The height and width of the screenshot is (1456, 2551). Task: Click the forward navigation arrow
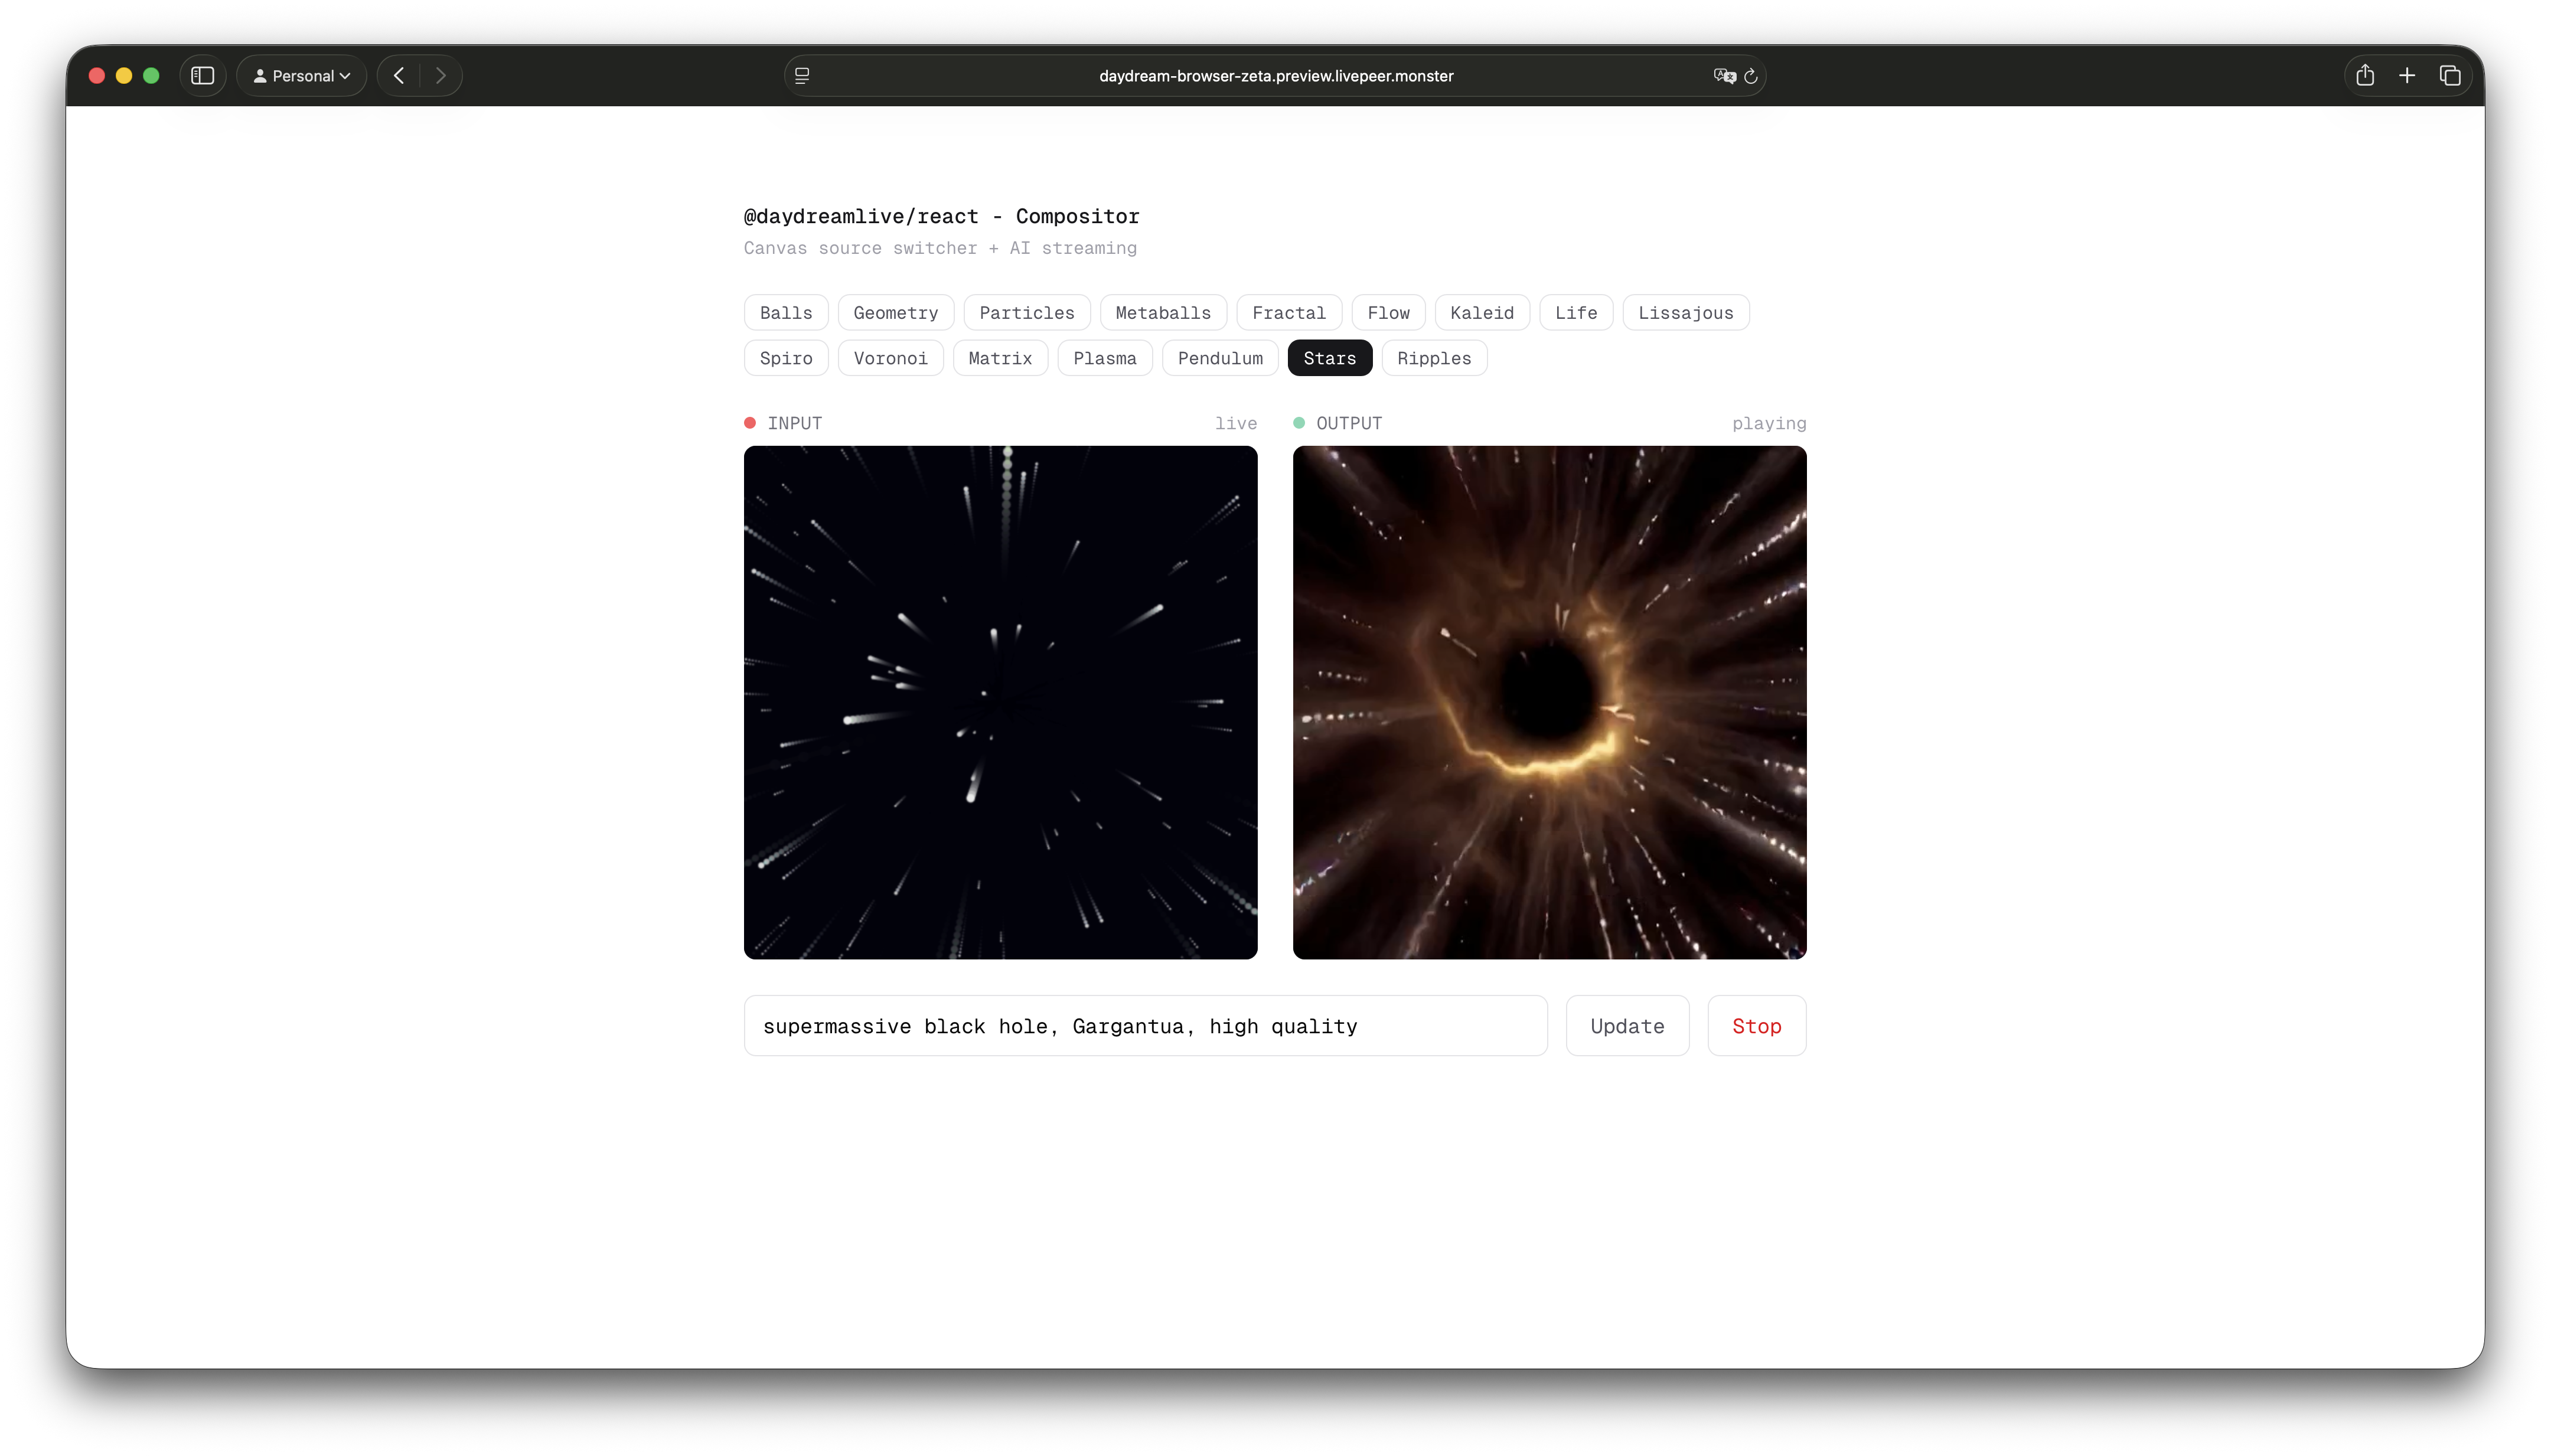(440, 75)
